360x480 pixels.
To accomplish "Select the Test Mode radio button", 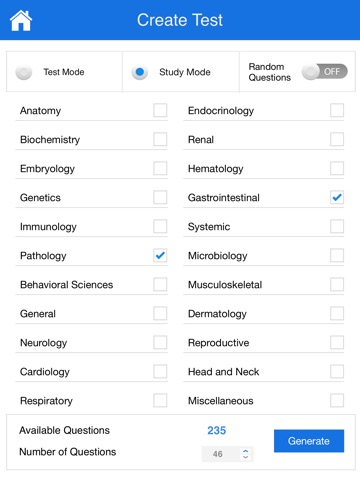I will tap(24, 72).
